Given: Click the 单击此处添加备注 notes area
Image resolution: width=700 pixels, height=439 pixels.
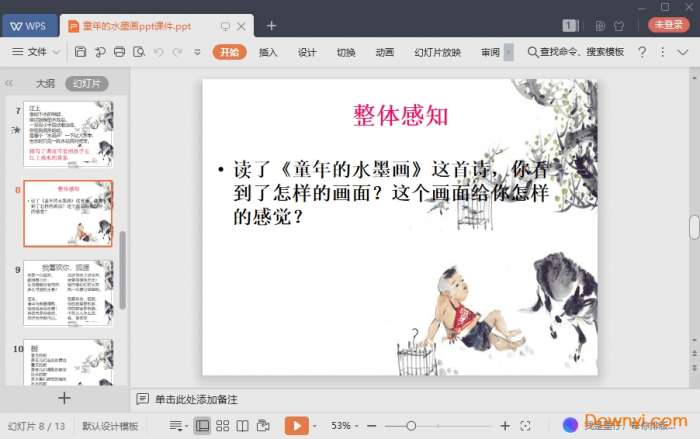Looking at the screenshot, I should tap(196, 399).
